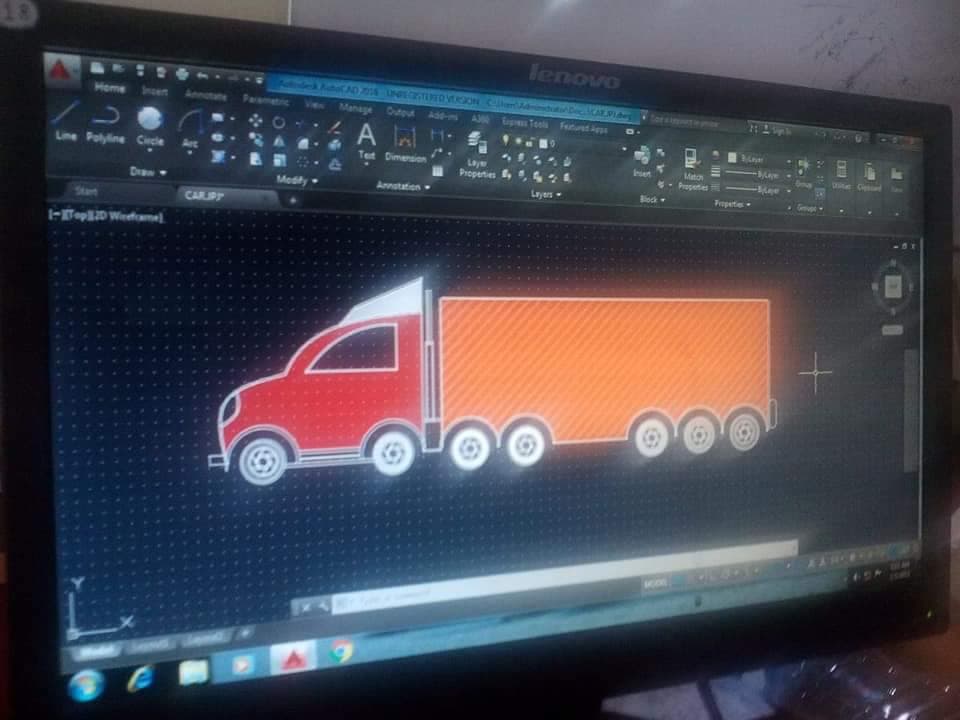Click the AutoCAD application menu button

tap(62, 70)
